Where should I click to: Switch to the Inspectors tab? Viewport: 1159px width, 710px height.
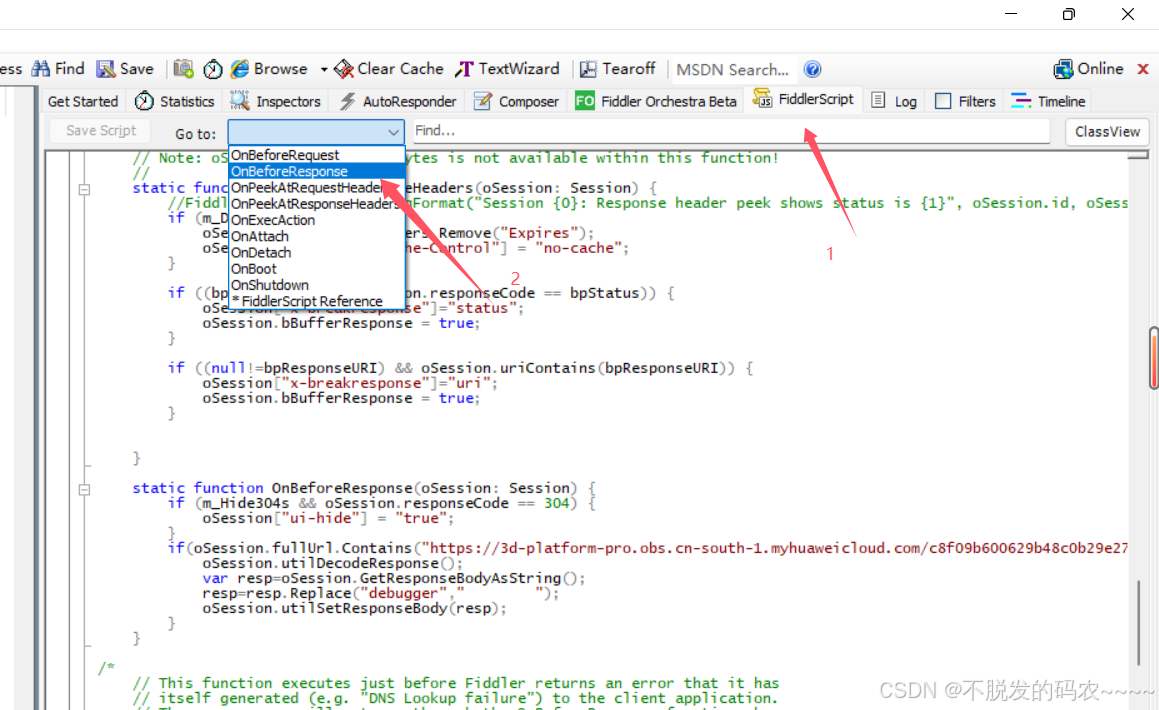[276, 101]
